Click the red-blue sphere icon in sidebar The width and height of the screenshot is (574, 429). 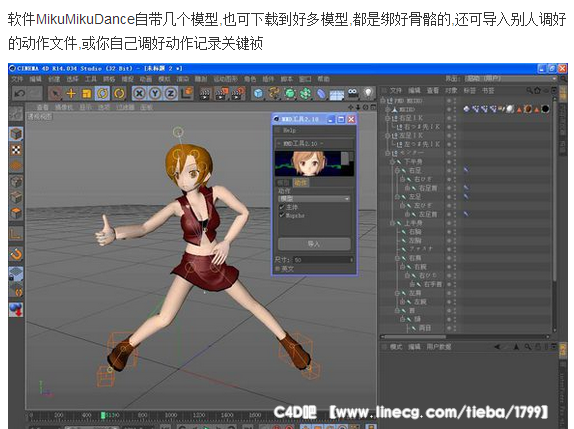[x=16, y=310]
